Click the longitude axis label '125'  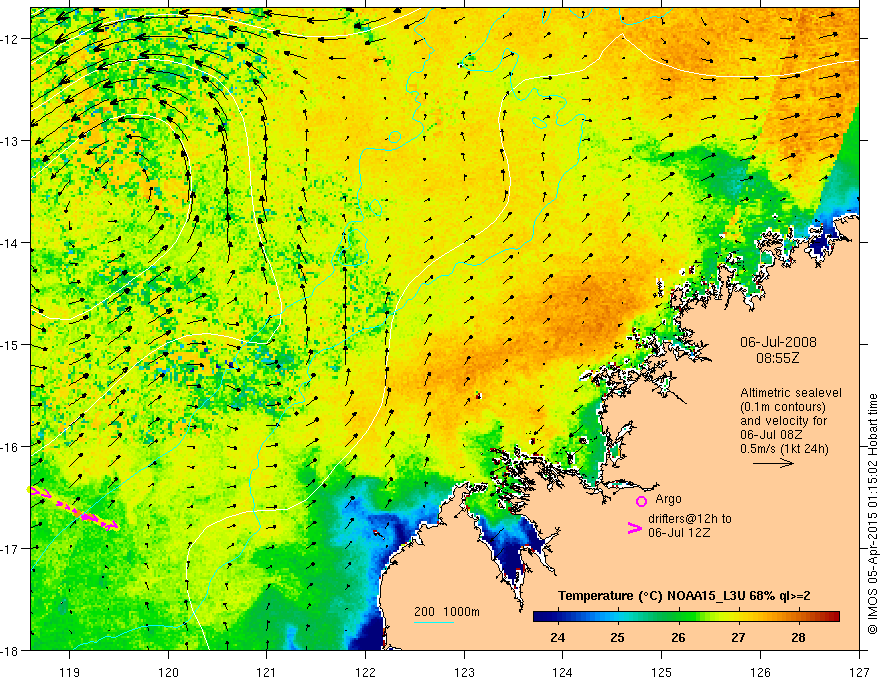662,672
